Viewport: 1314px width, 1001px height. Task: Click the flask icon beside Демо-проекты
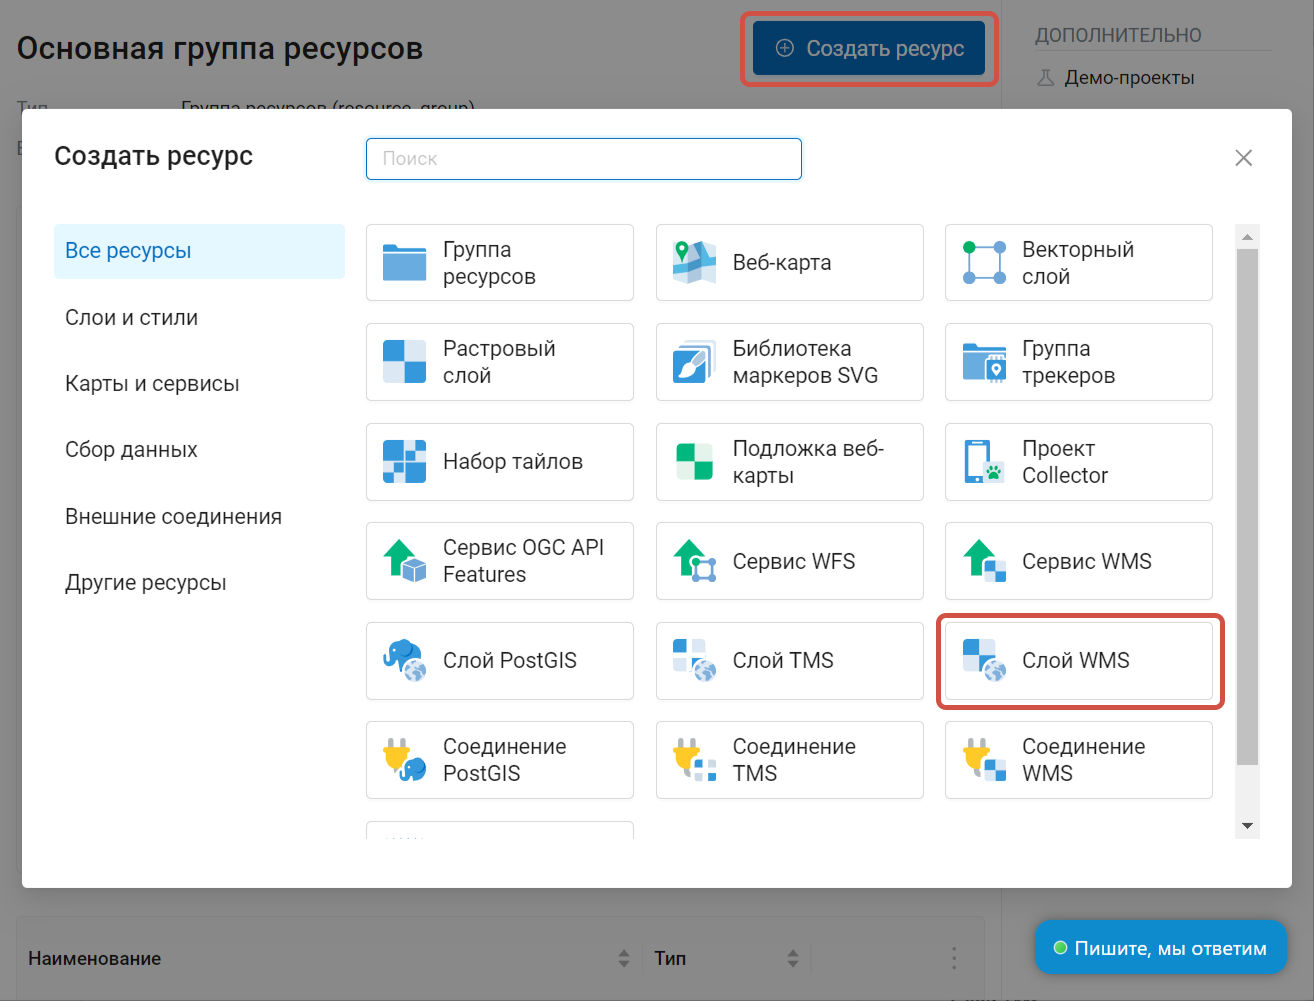[1046, 77]
